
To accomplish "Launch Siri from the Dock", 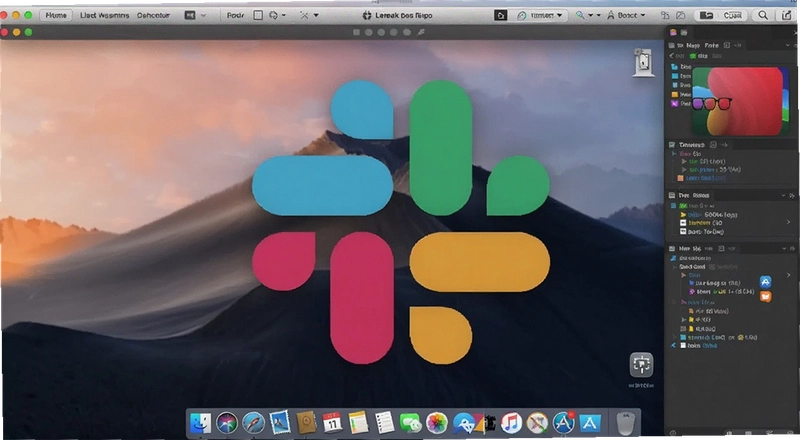I will tap(227, 423).
